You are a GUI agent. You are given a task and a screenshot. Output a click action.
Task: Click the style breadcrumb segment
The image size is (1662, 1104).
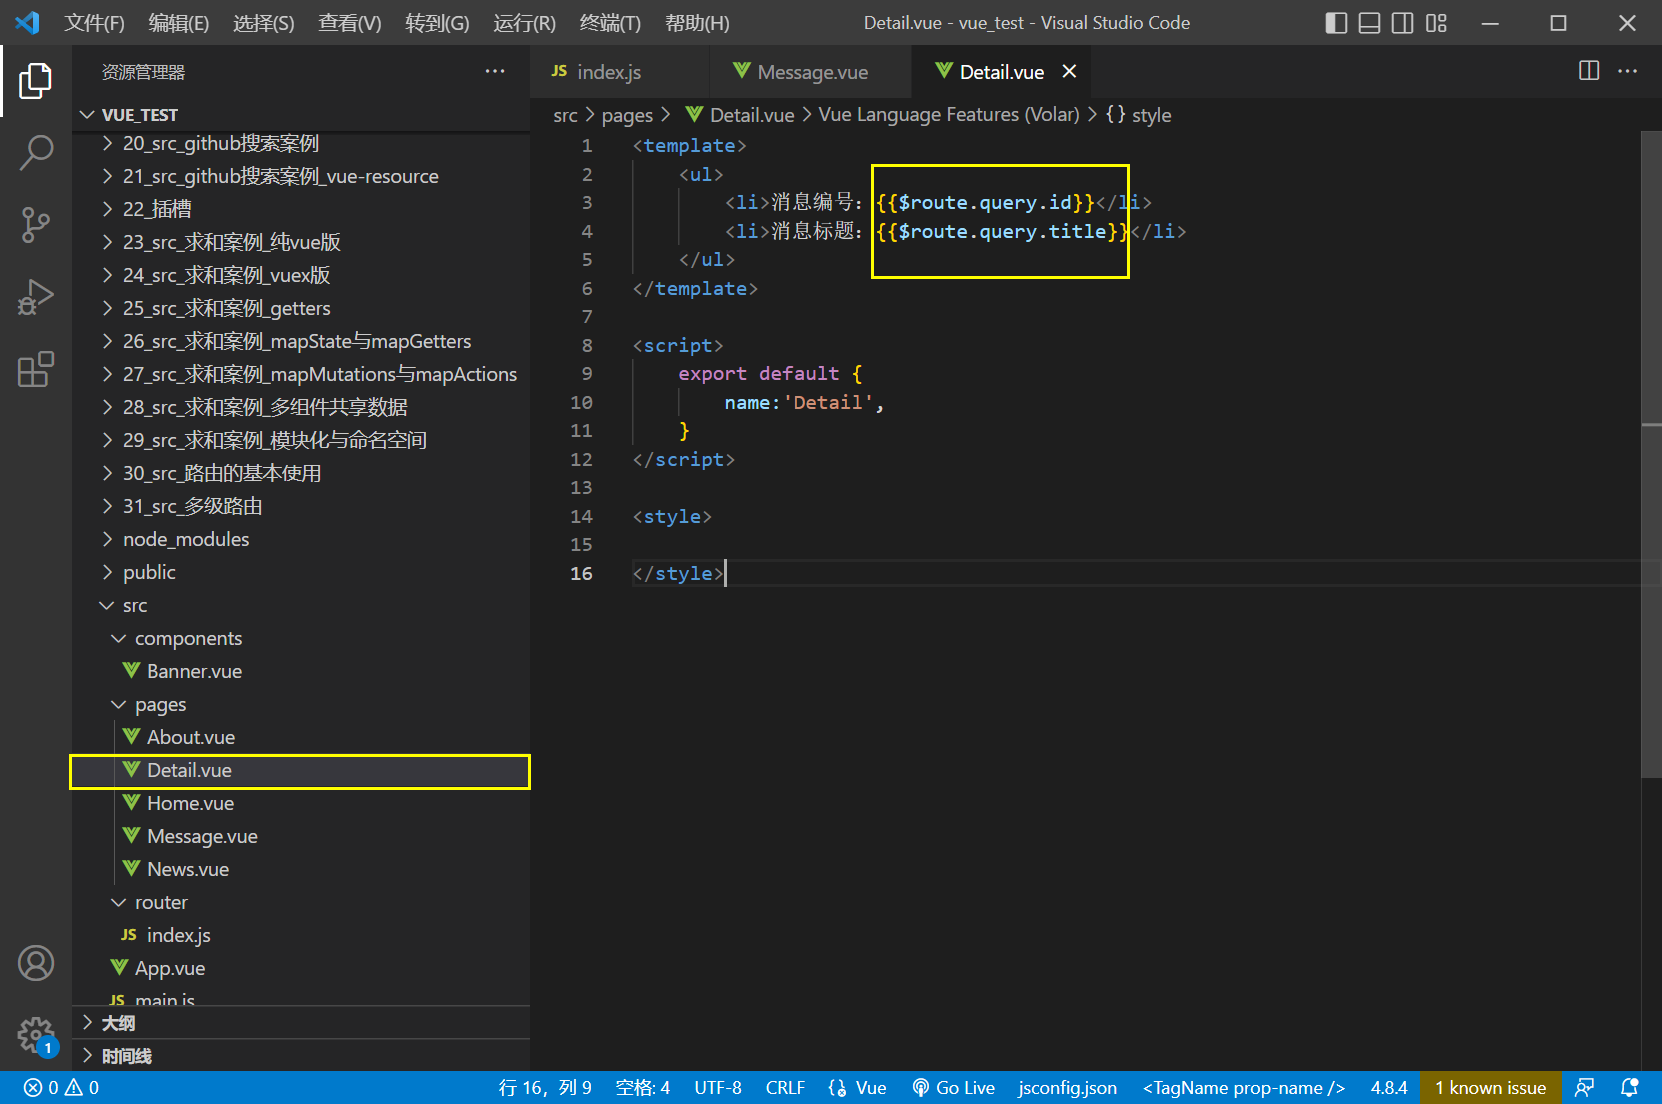pyautogui.click(x=1139, y=115)
